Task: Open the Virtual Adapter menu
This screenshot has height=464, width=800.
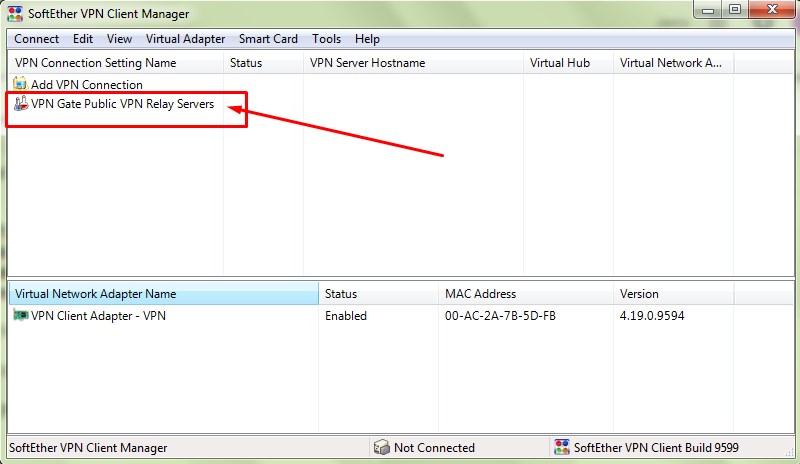Action: tap(185, 39)
